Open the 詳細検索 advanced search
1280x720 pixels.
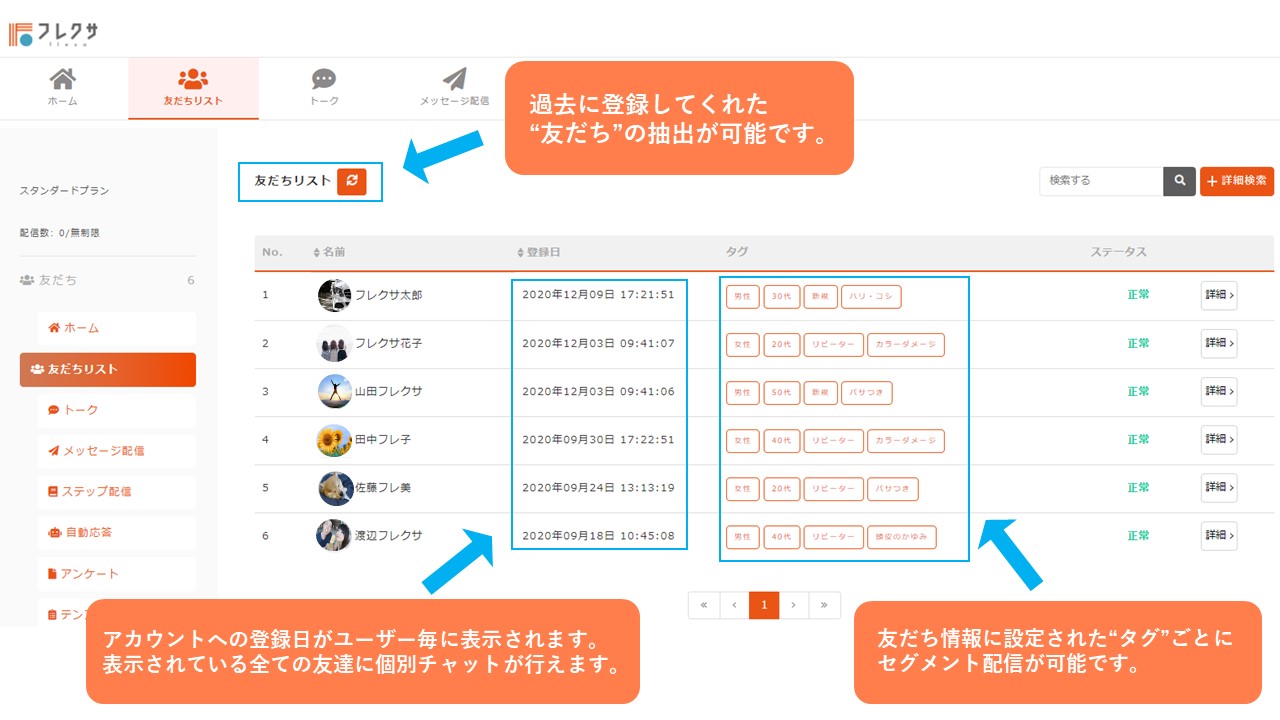[1236, 181]
